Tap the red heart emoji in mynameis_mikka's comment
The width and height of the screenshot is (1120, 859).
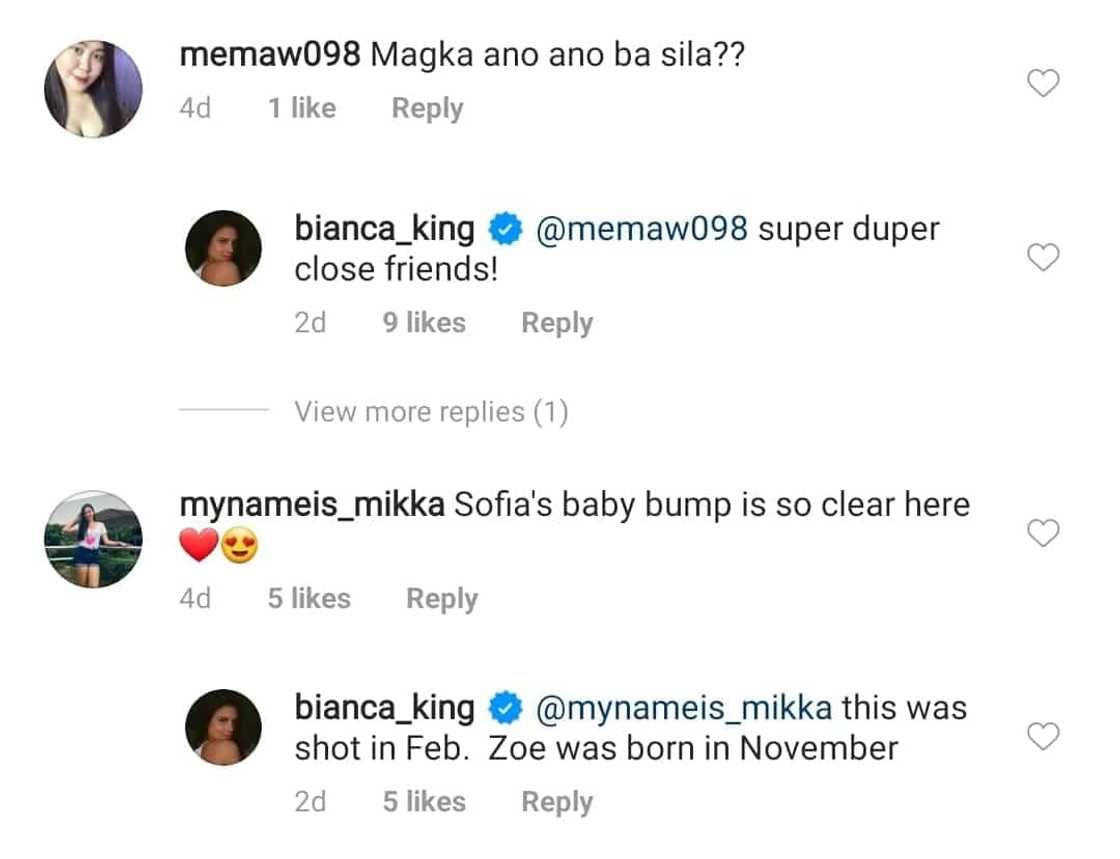click(200, 545)
